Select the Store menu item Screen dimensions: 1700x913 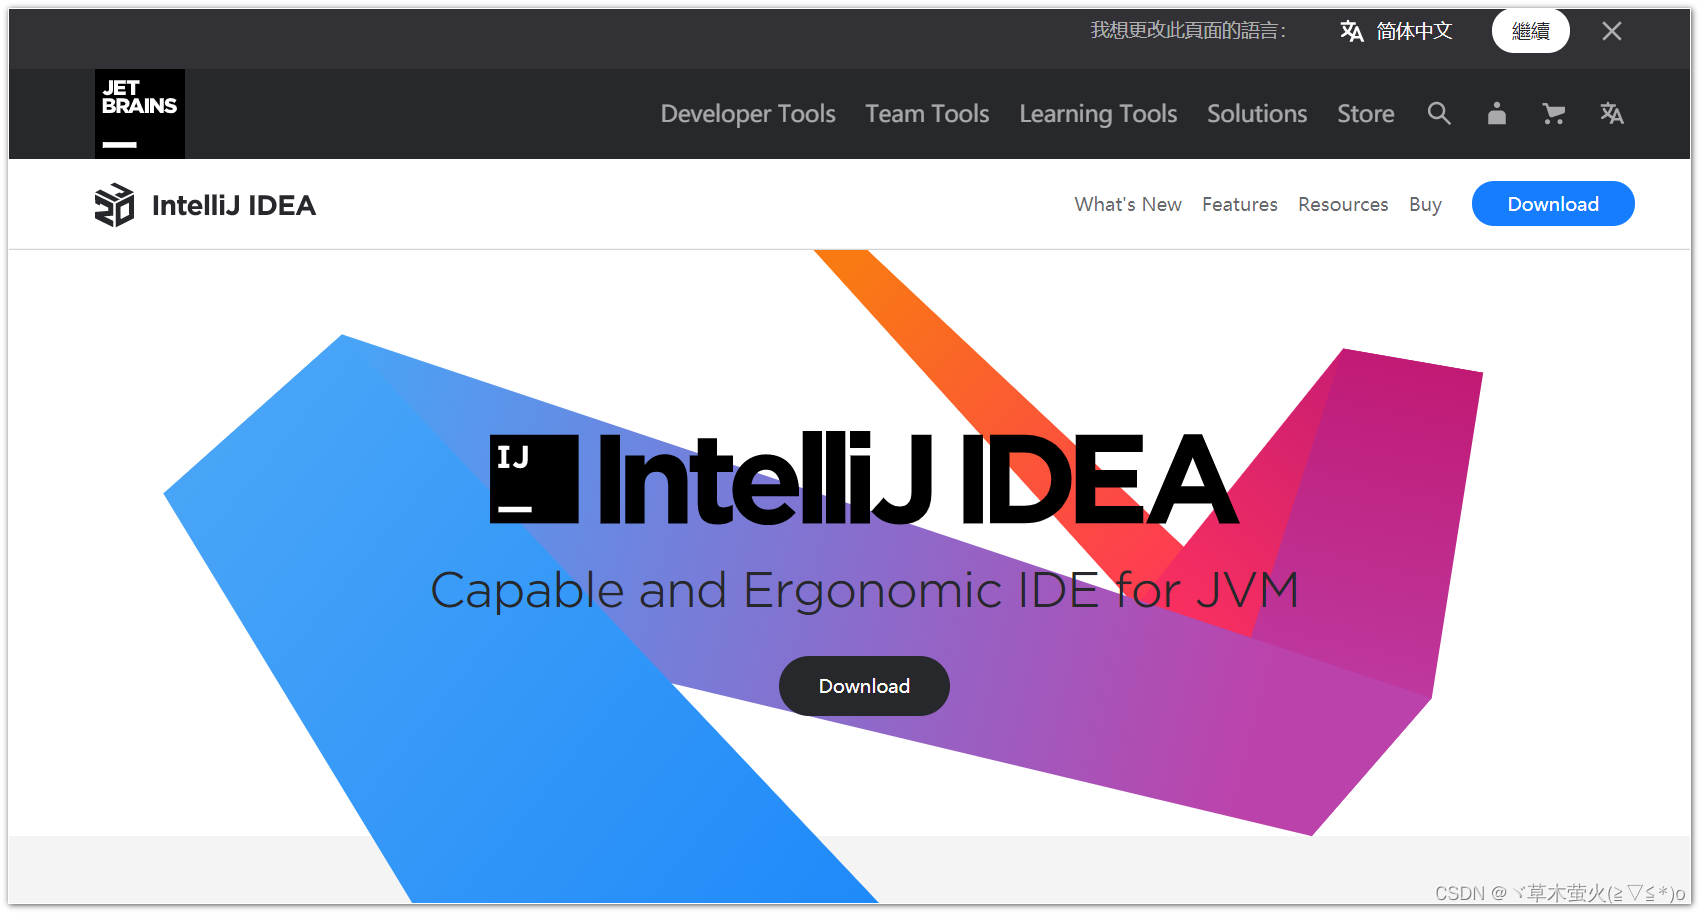pos(1365,113)
